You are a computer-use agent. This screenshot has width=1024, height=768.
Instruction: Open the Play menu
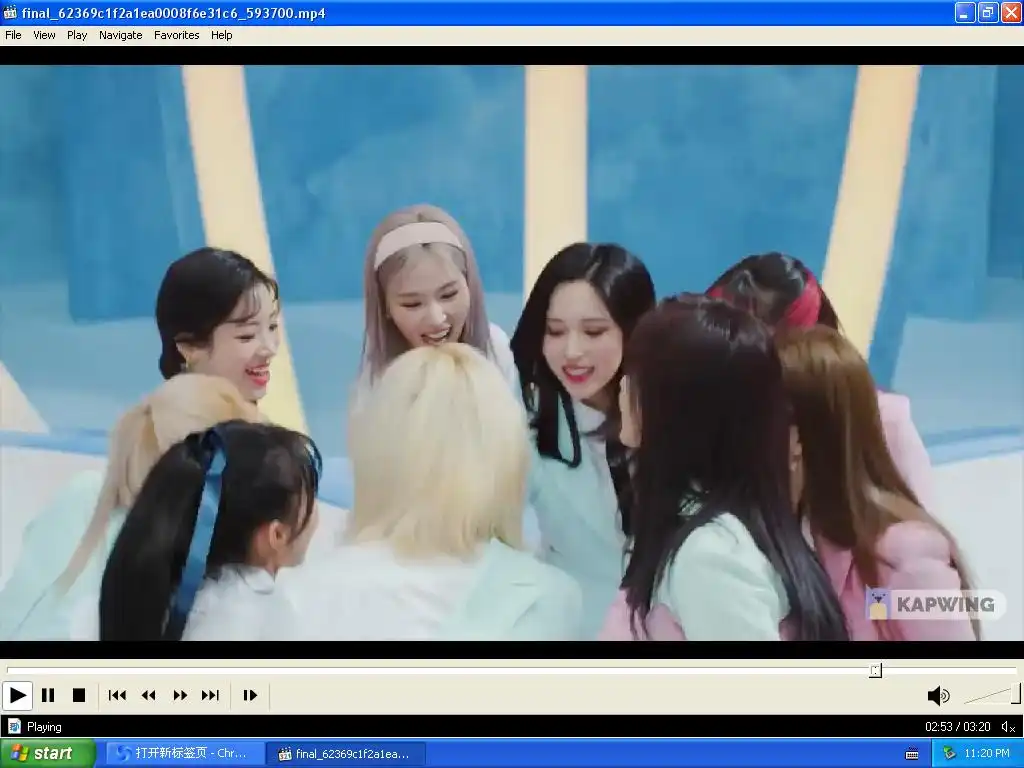77,35
